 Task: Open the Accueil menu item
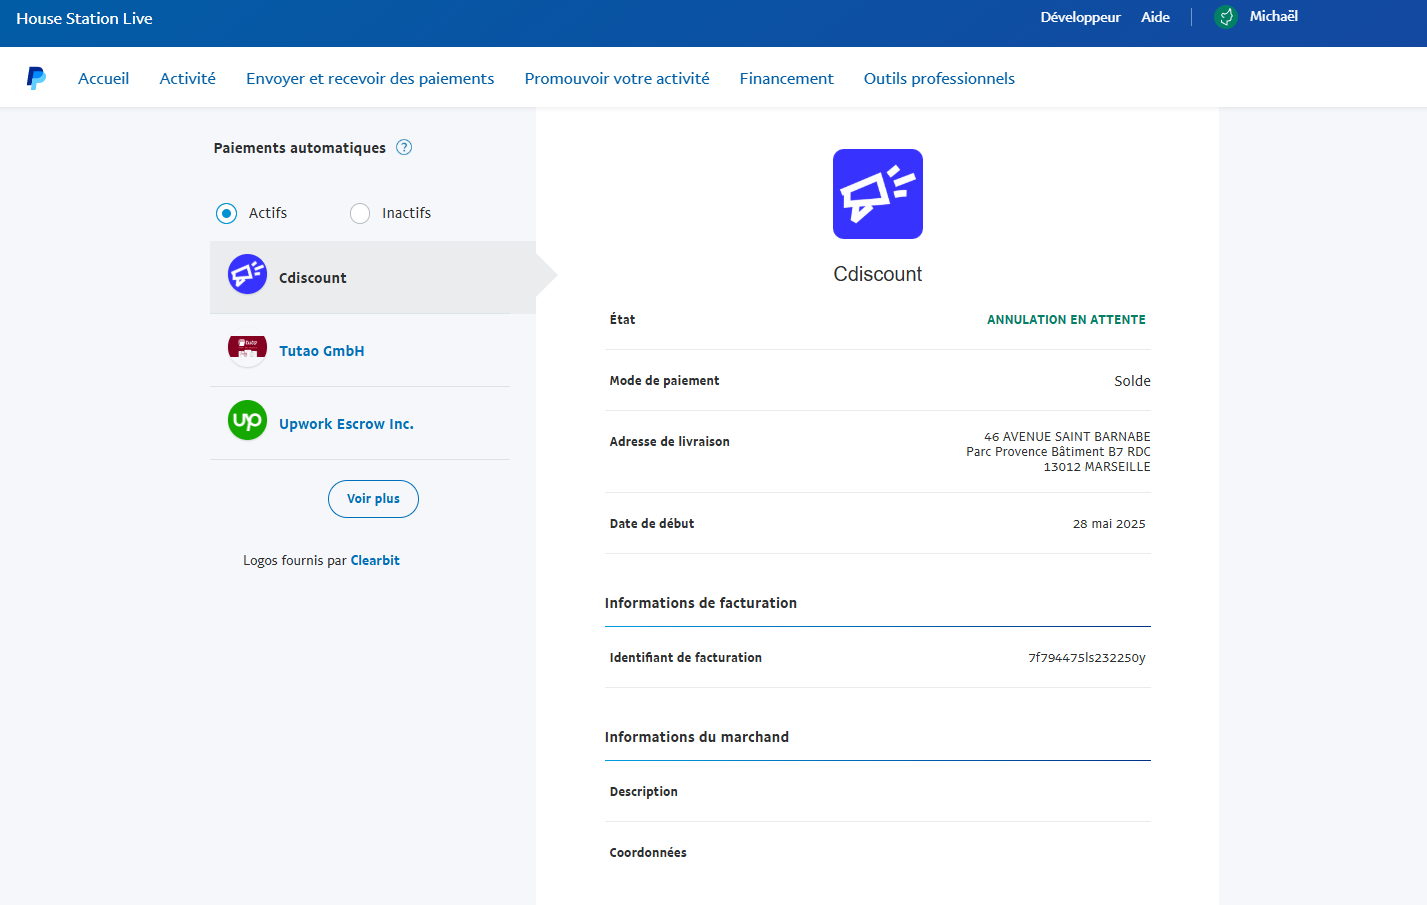pyautogui.click(x=104, y=78)
